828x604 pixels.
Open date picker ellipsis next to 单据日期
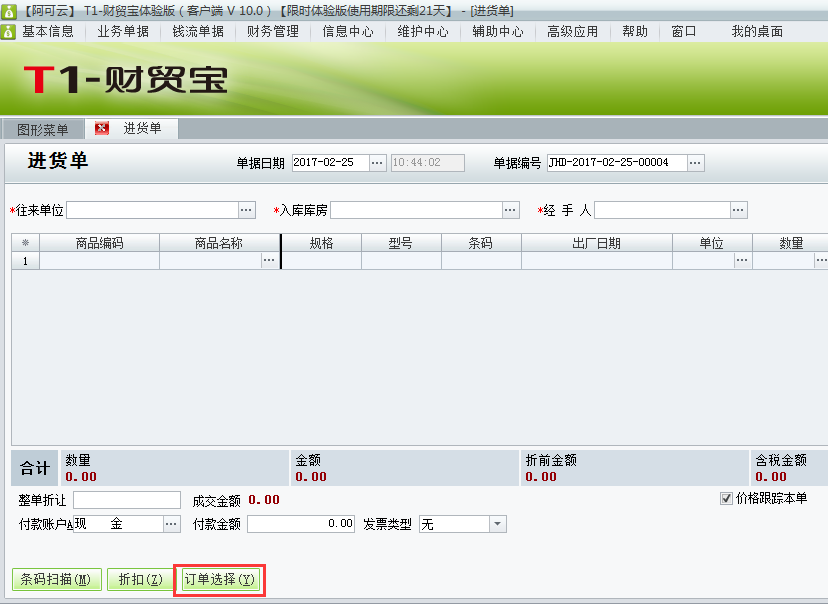click(x=377, y=163)
